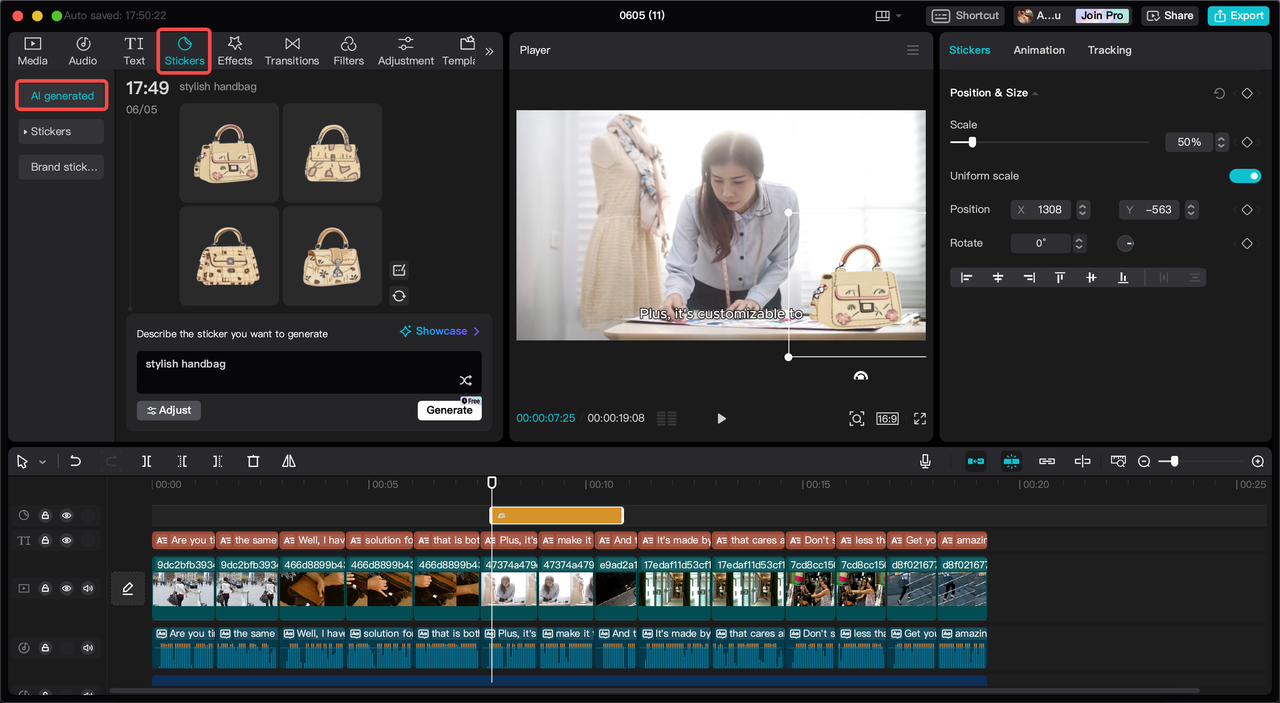The image size is (1280, 703).
Task: Hide the main video track with eye icon
Action: [67, 589]
